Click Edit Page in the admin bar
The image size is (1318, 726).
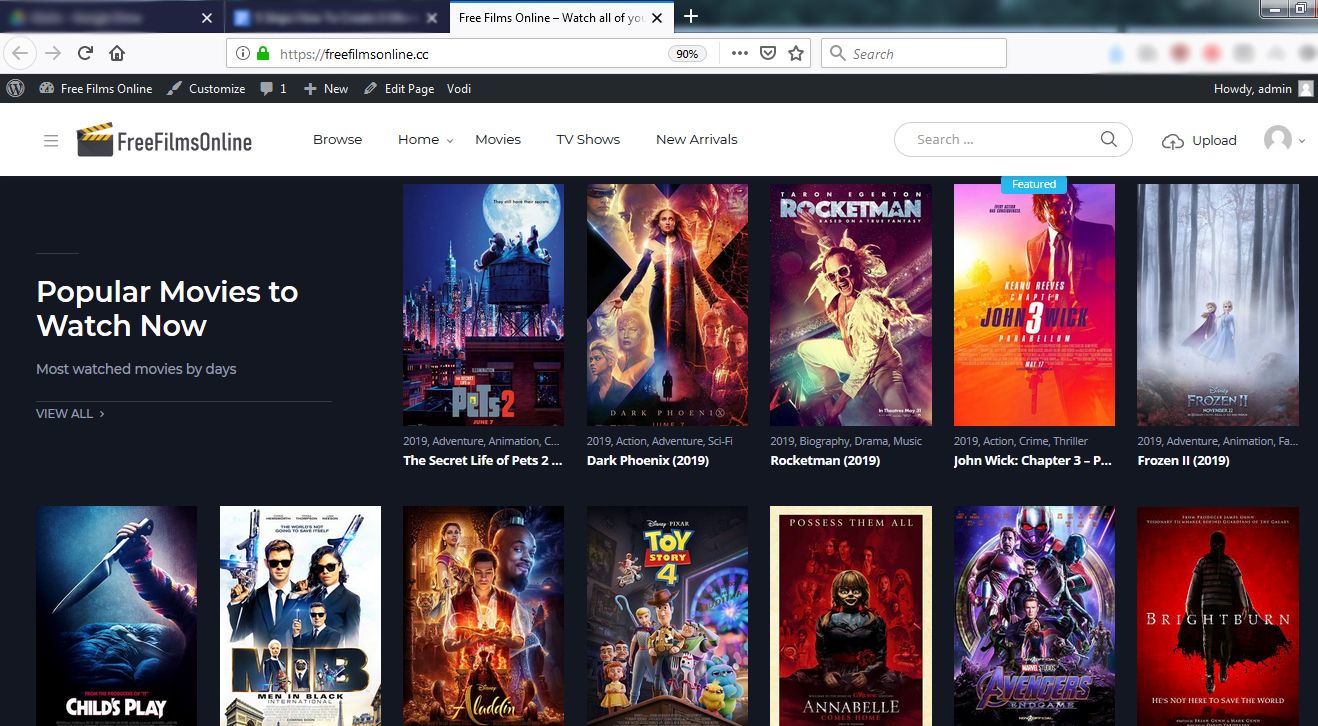coord(399,88)
